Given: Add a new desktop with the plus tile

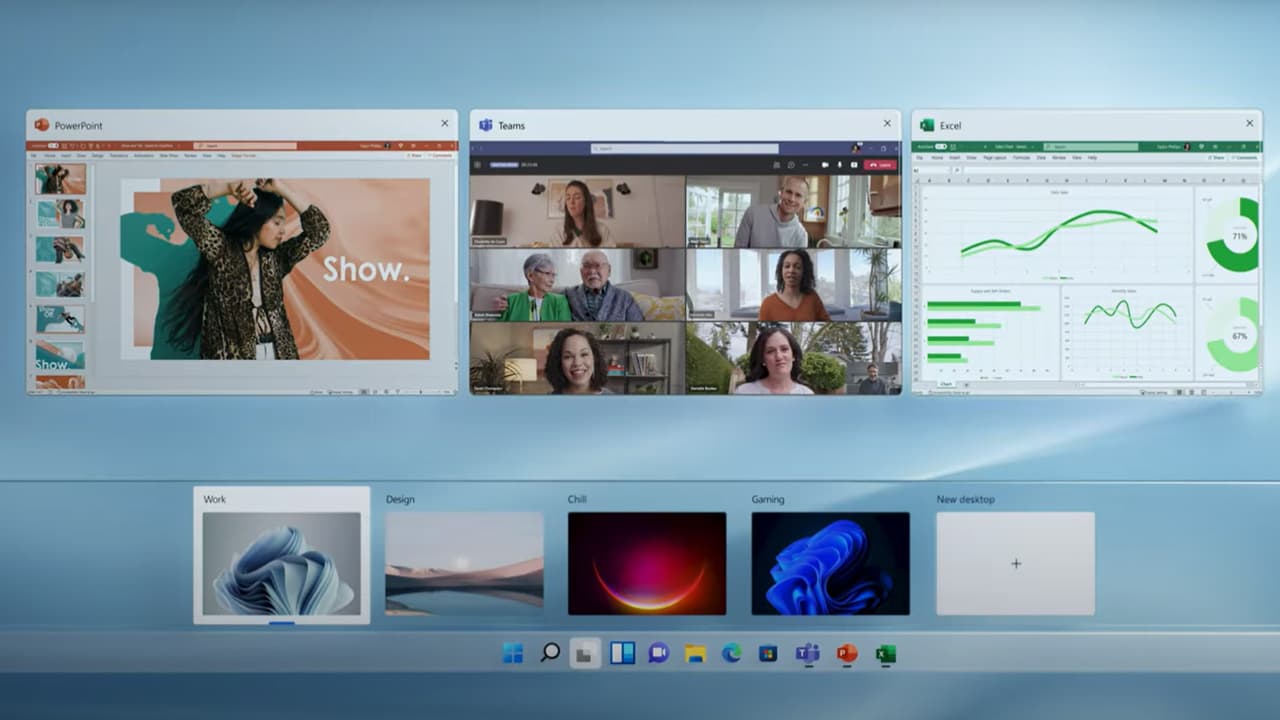Looking at the screenshot, I should point(1016,564).
